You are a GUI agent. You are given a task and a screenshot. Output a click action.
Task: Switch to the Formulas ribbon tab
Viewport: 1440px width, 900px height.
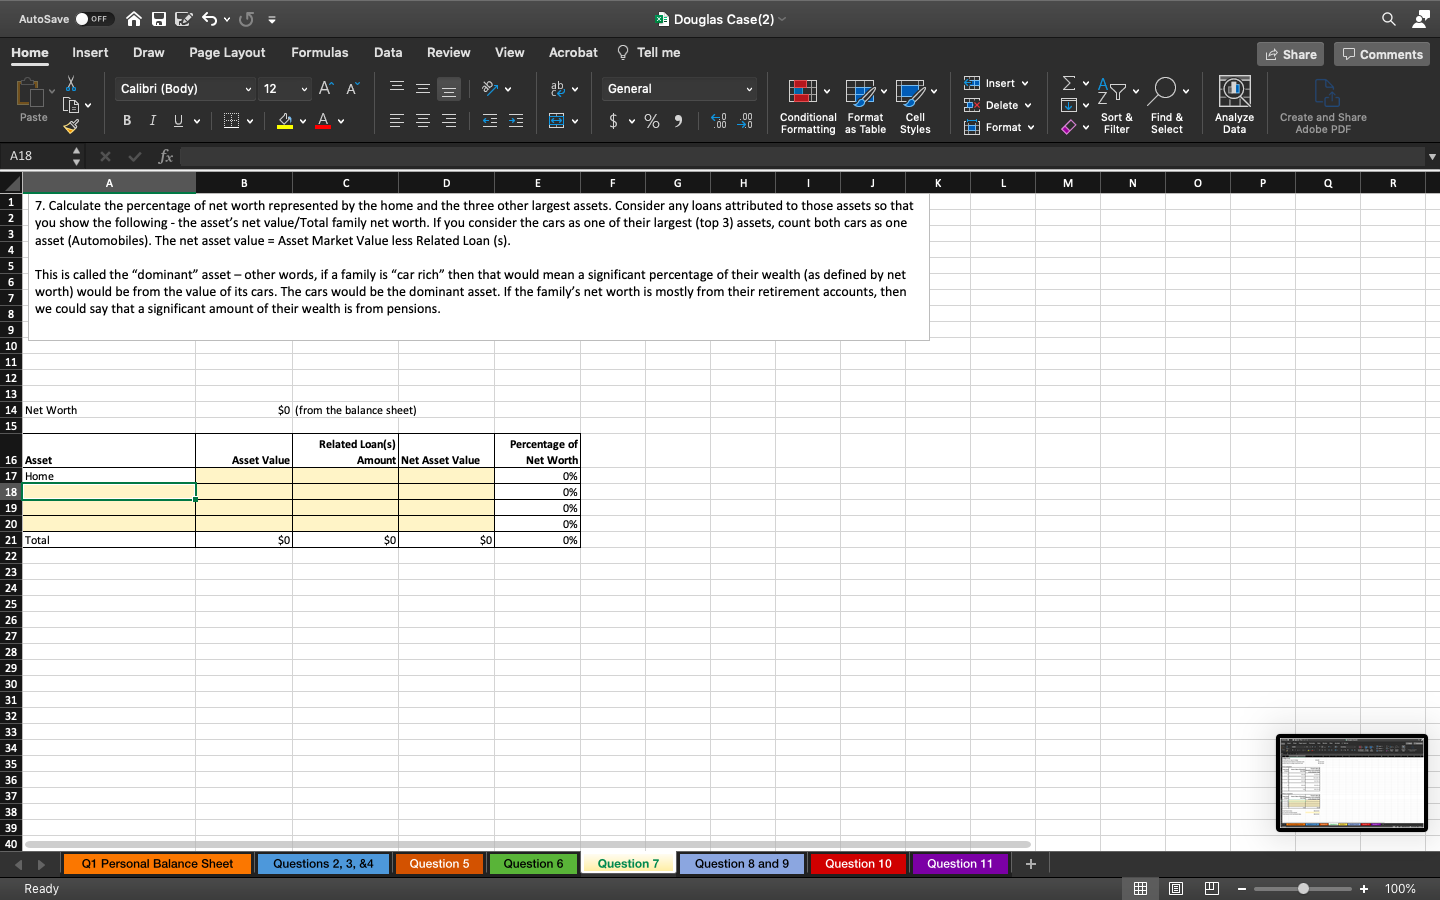coord(320,52)
